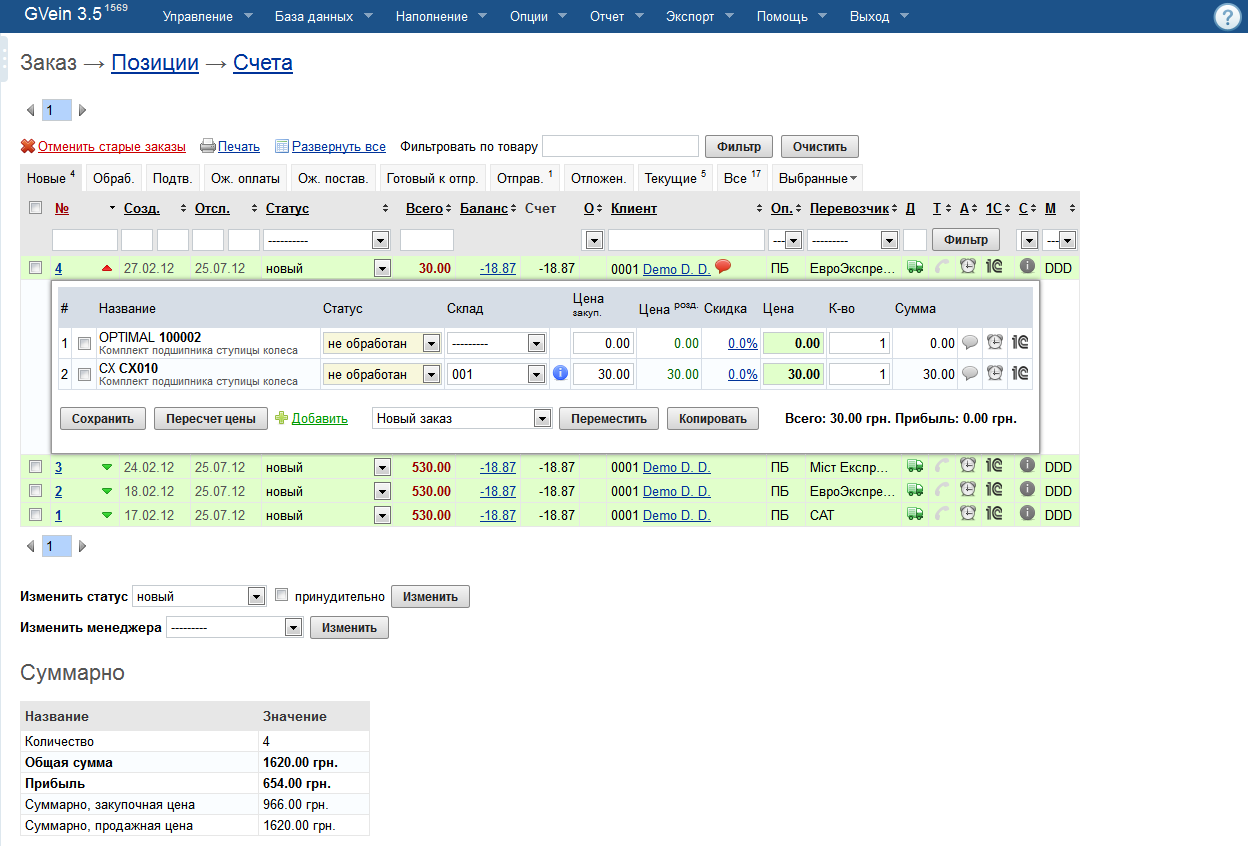Click the alarm clock icon in order 3

tap(967, 466)
